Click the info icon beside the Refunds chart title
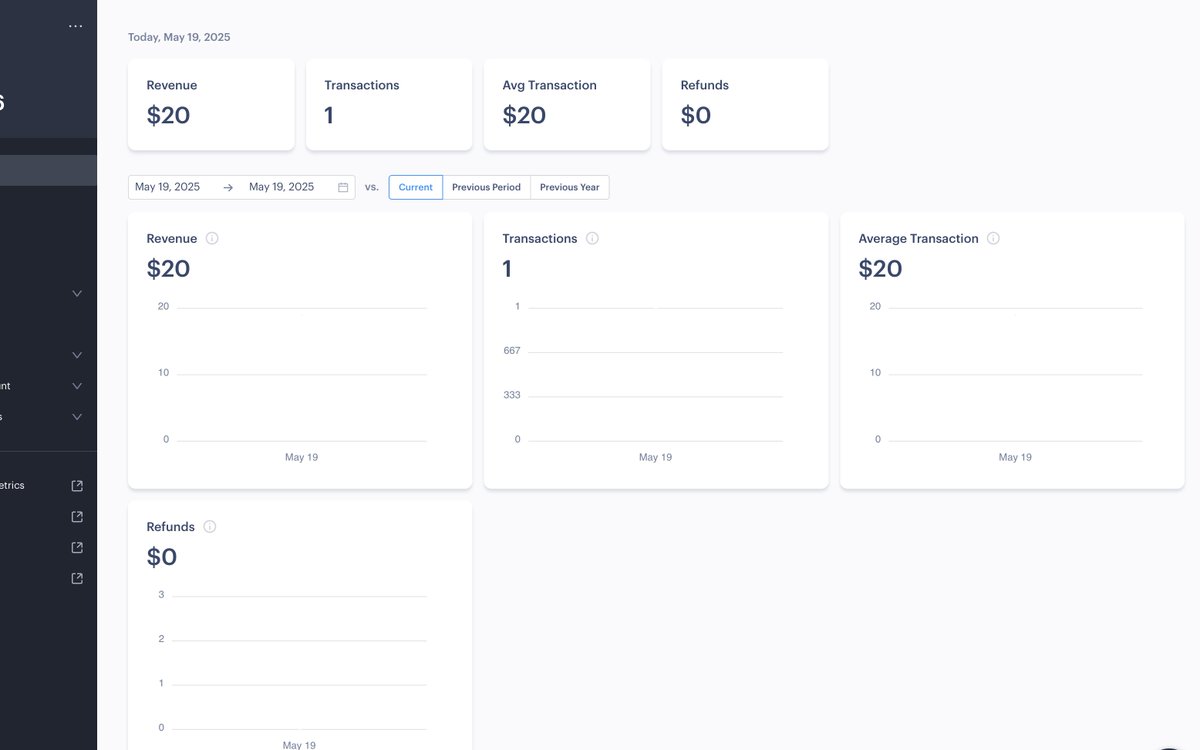 coord(210,526)
